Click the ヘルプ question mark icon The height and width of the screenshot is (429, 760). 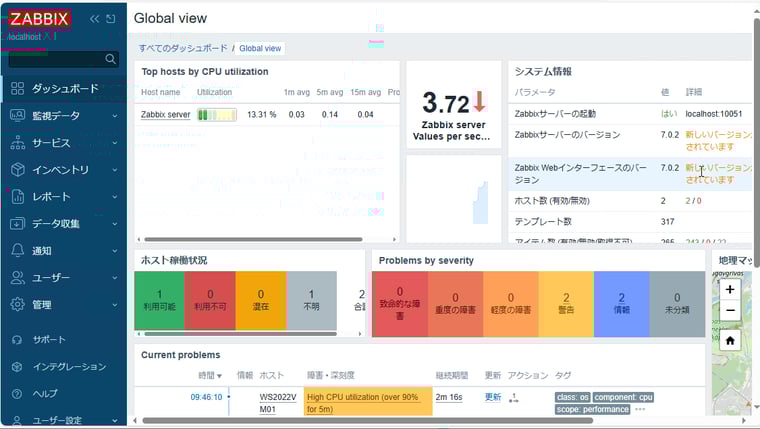point(17,394)
